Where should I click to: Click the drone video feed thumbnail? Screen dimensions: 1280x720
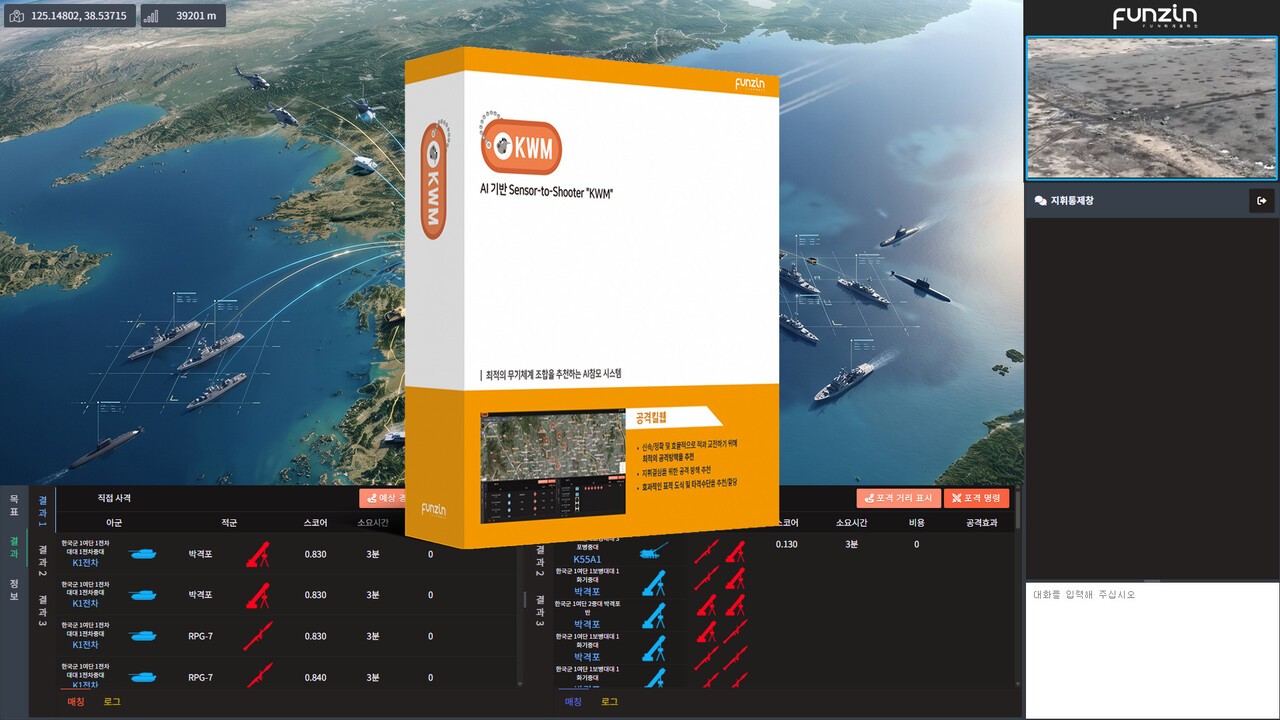[1151, 108]
